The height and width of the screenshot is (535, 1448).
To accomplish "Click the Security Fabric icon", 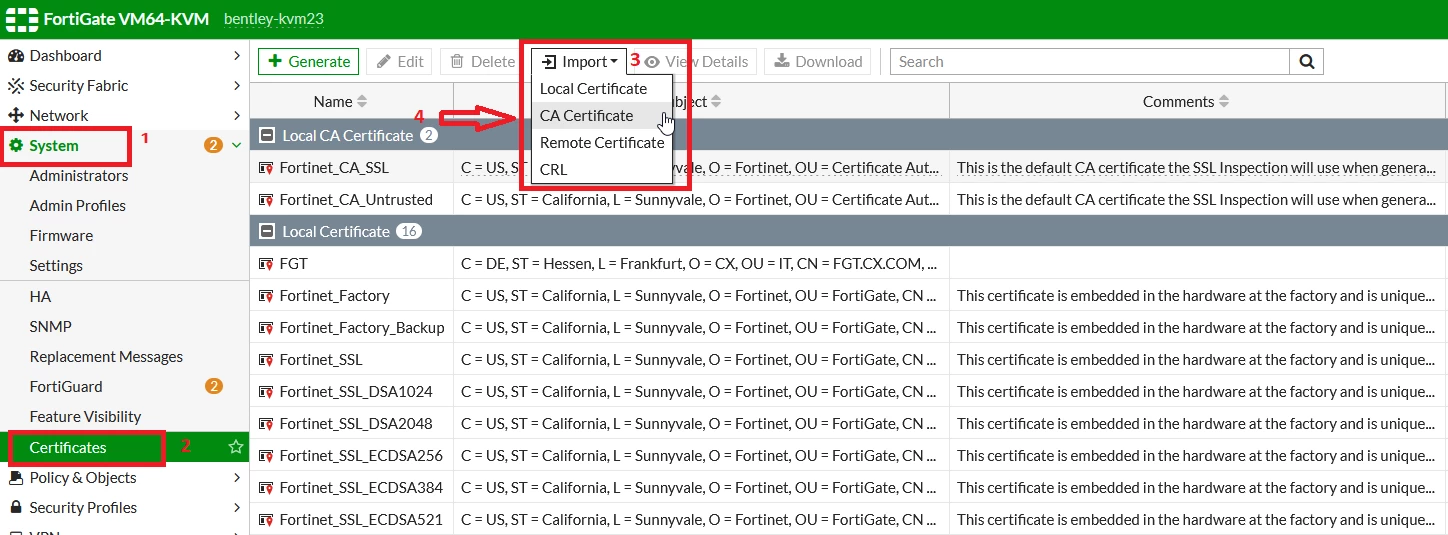I will pos(16,86).
